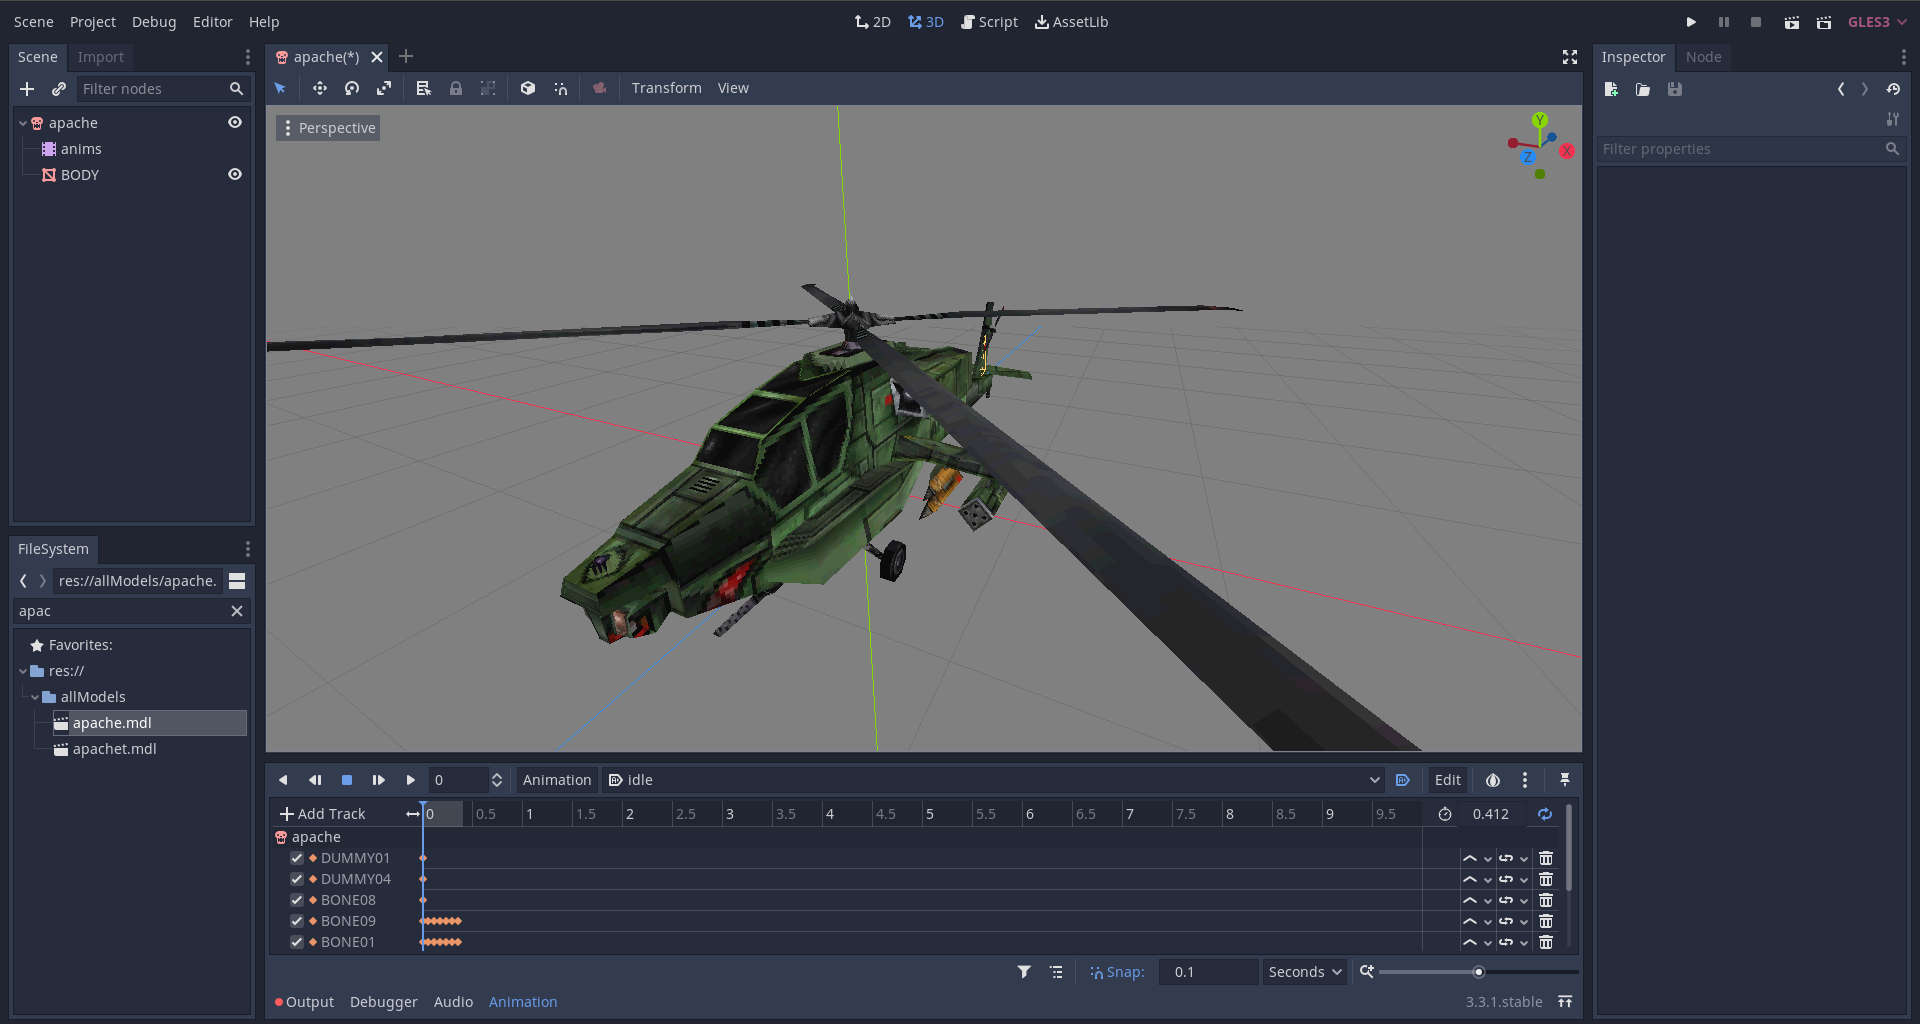Open the idle animation dropdown

992,780
